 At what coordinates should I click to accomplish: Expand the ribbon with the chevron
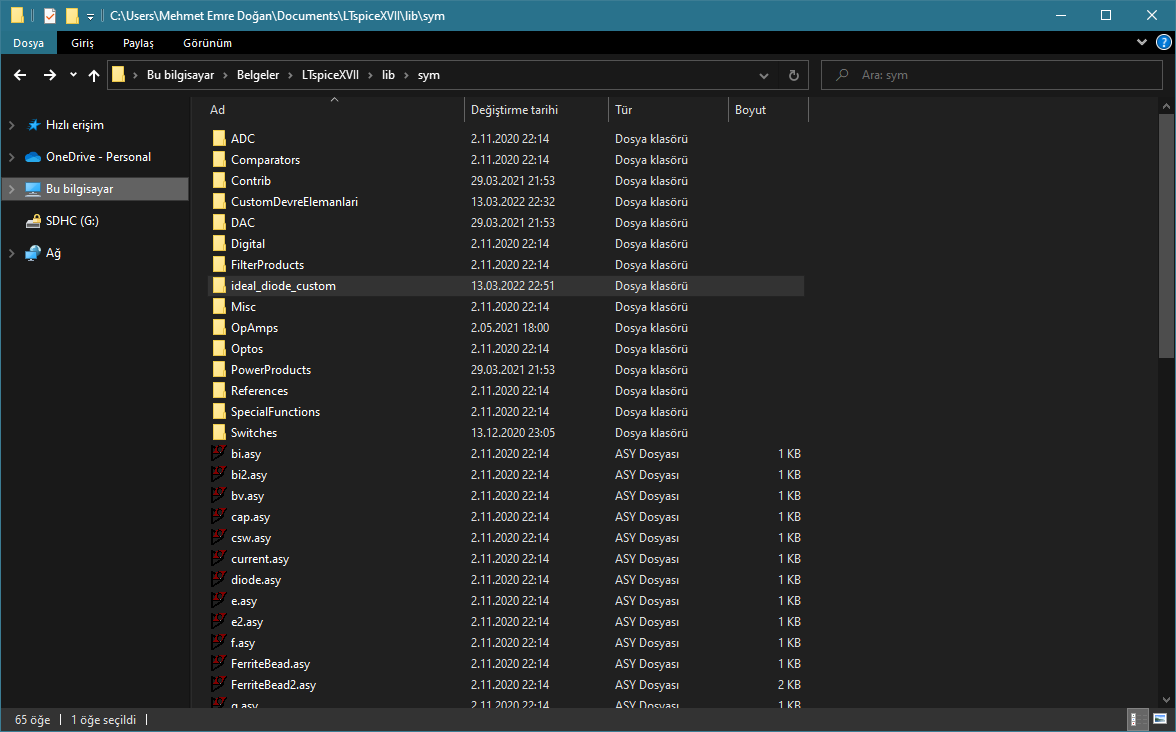[1142, 42]
